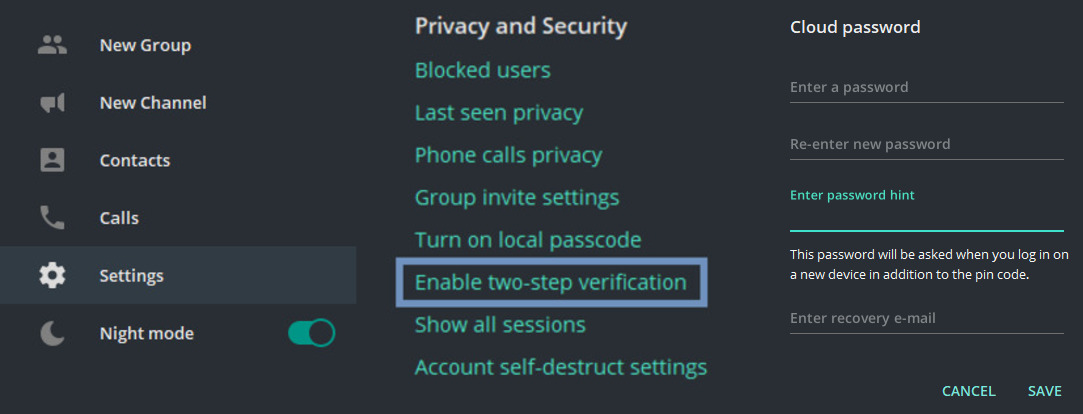The height and width of the screenshot is (414, 1083).
Task: Focus the Enter a password field
Action: click(926, 88)
